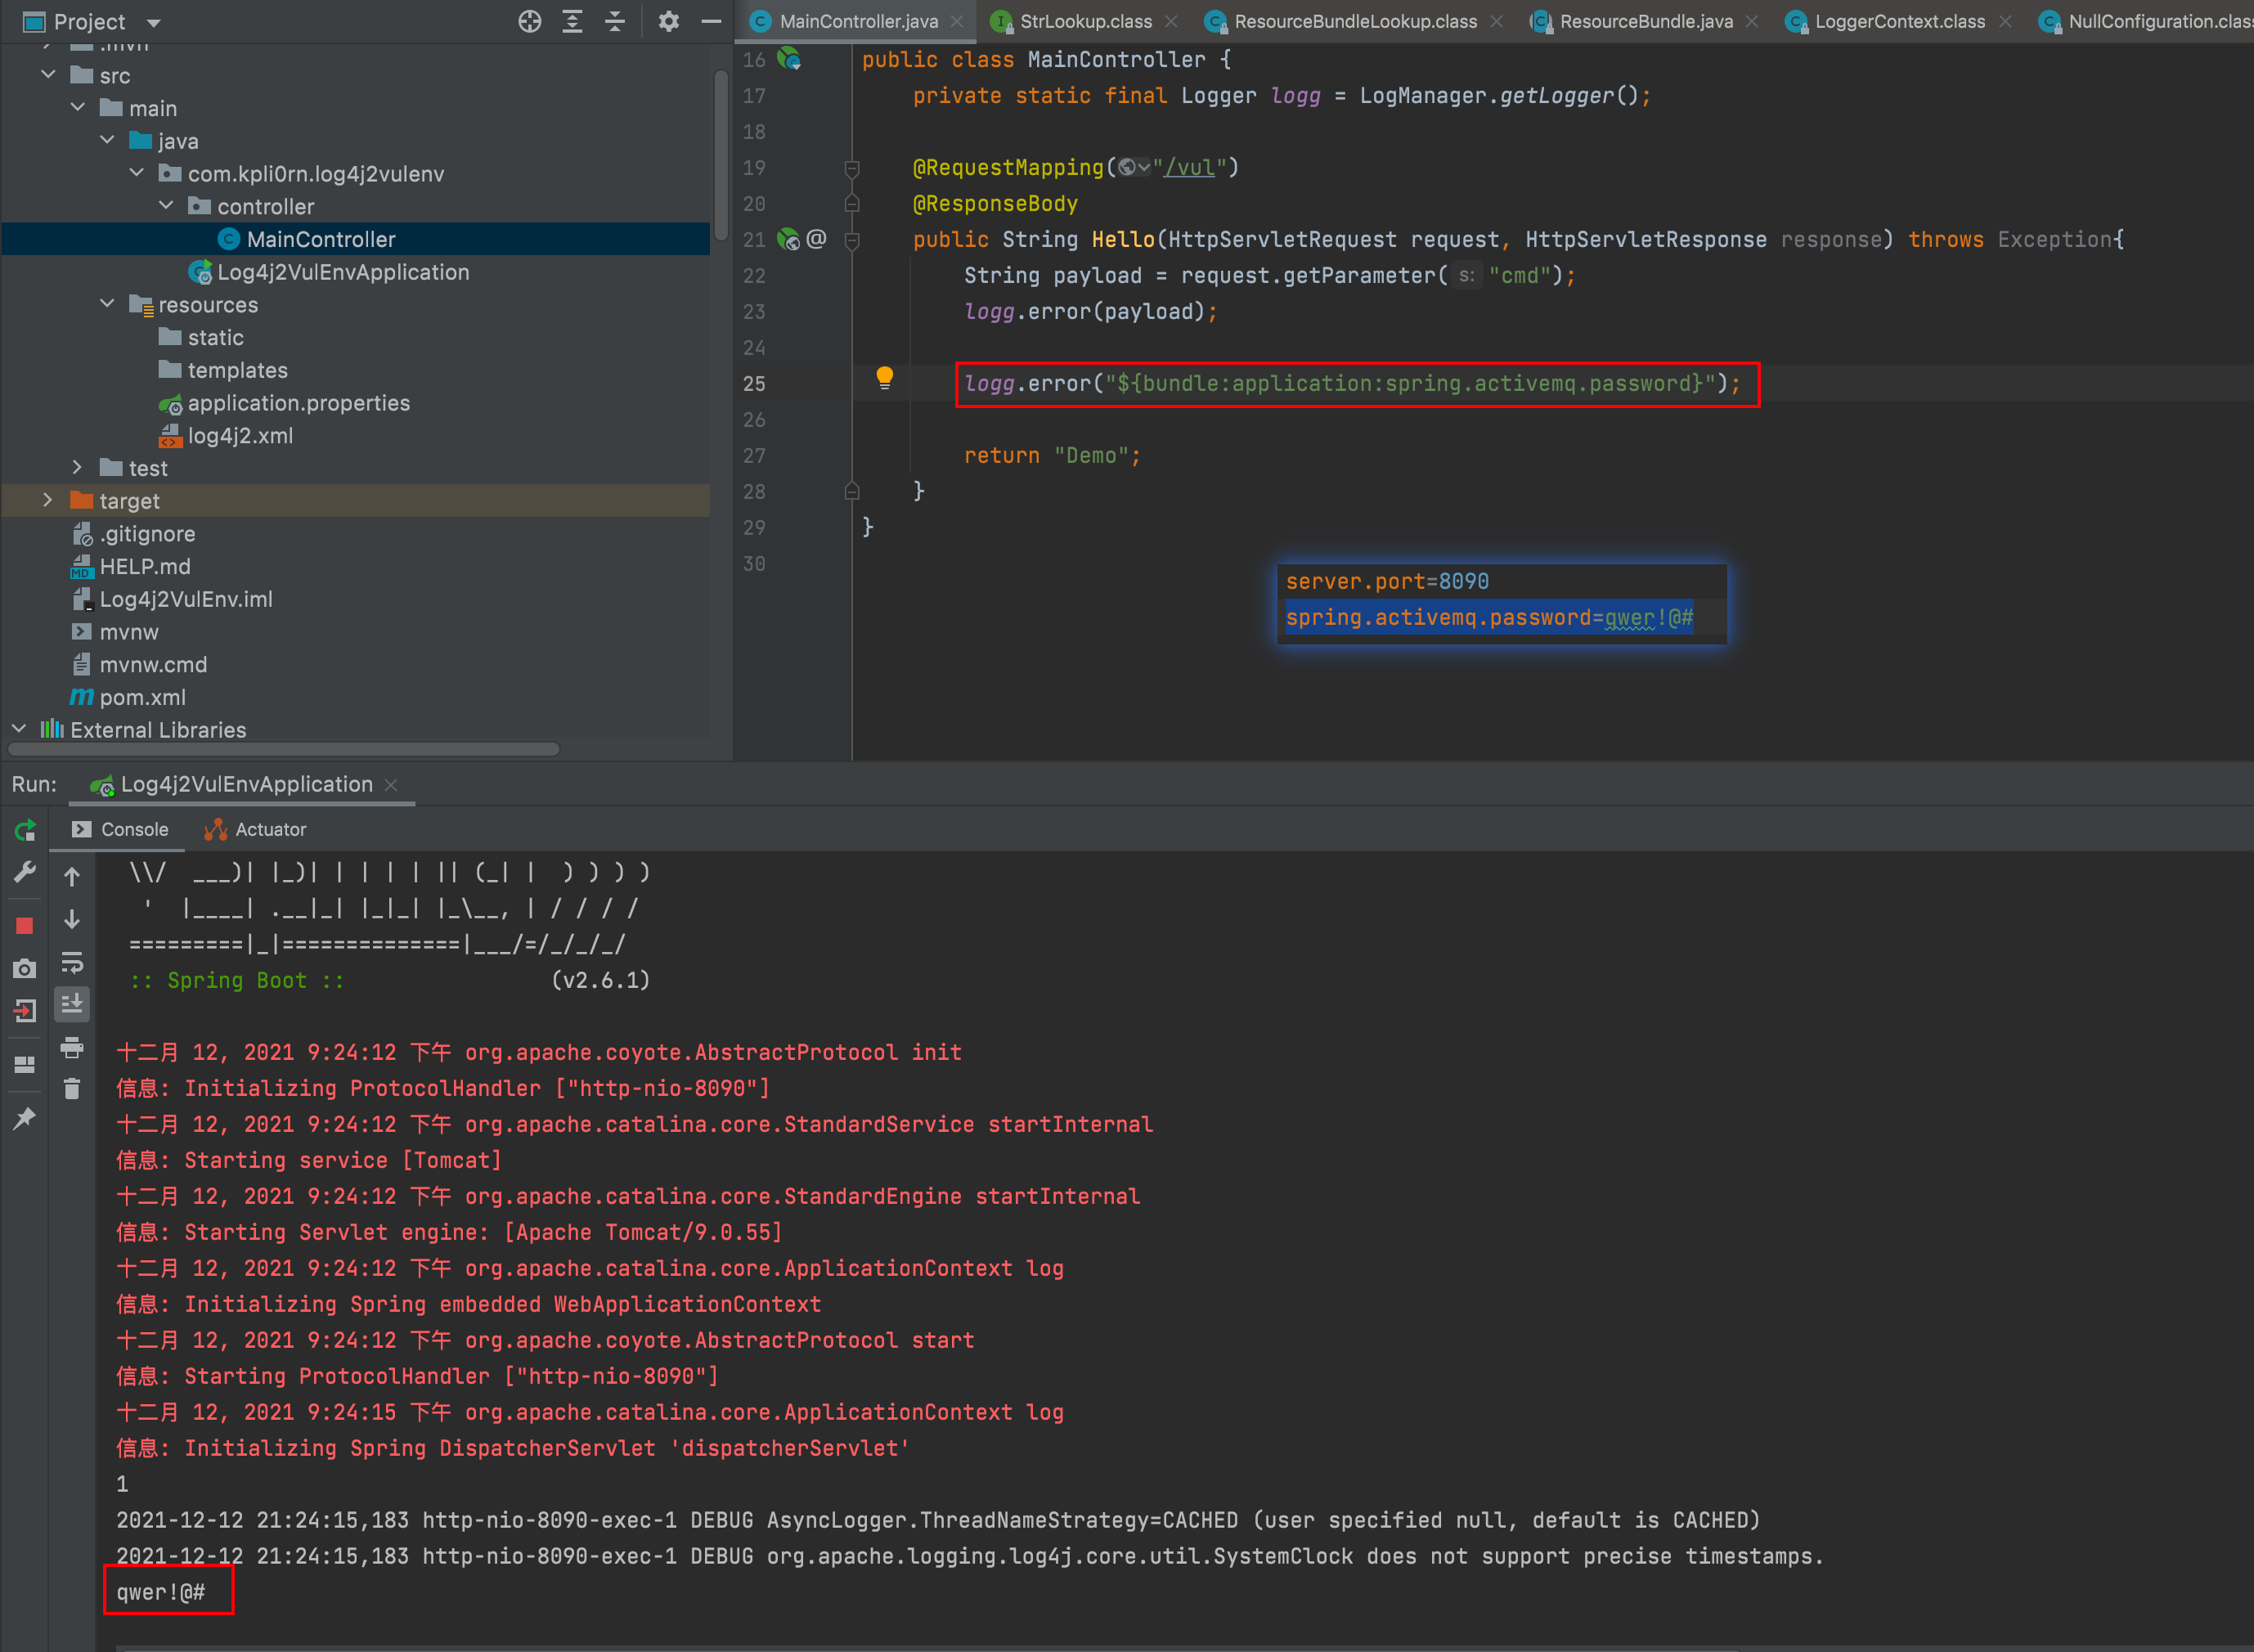Click the /vul request mapping link
The width and height of the screenshot is (2254, 1652).
point(1189,167)
